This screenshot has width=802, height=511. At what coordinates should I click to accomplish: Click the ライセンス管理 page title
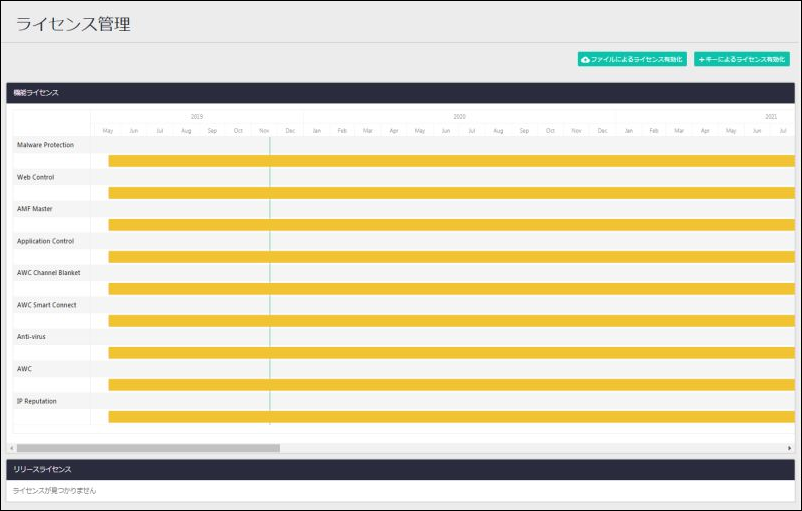(73, 24)
